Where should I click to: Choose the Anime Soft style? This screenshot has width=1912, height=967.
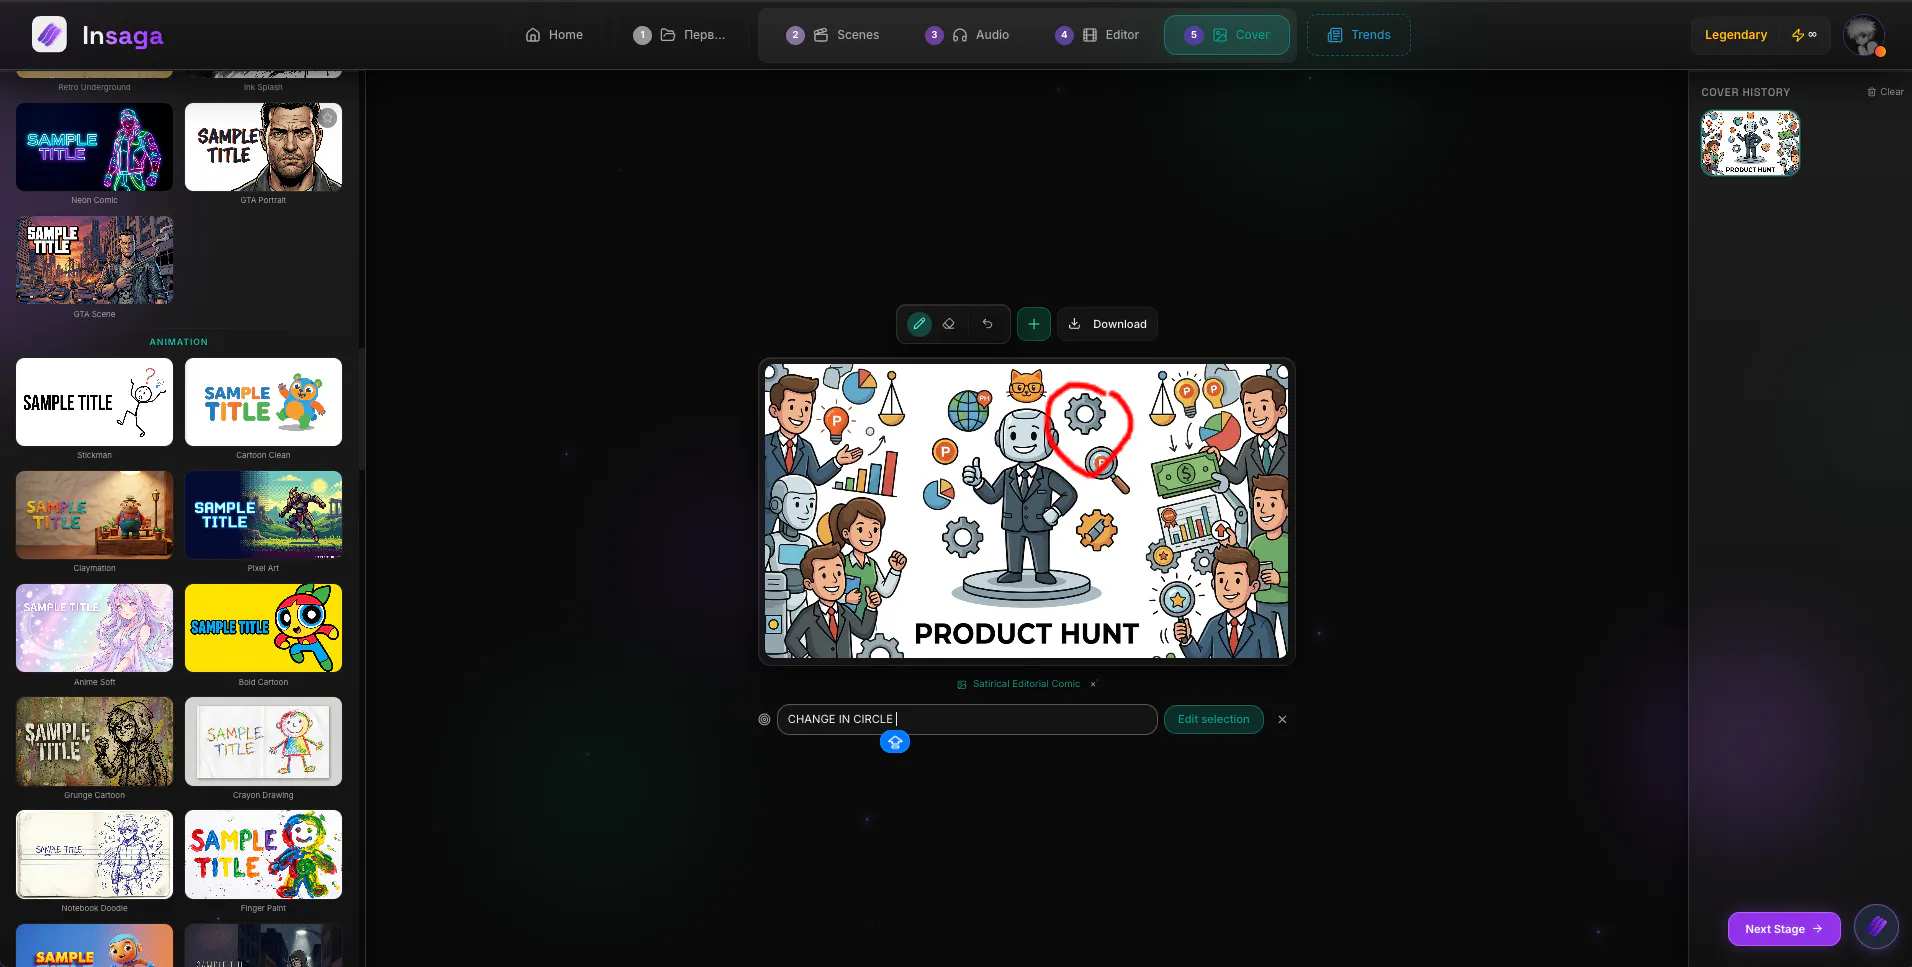(x=95, y=628)
